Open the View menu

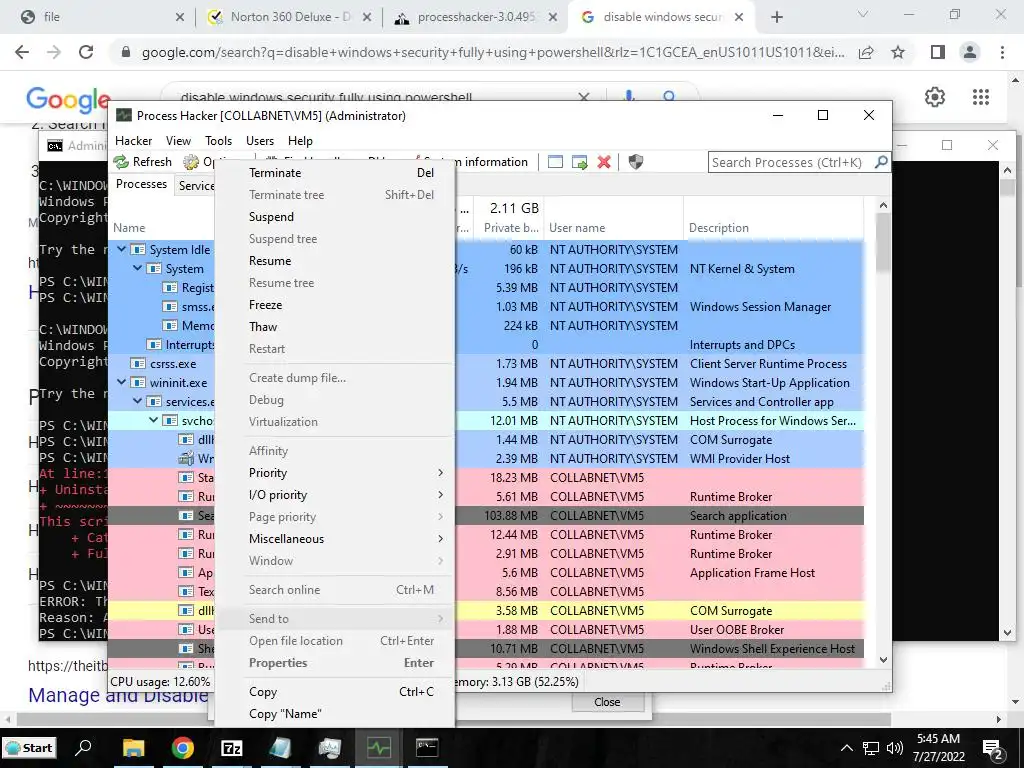point(178,140)
